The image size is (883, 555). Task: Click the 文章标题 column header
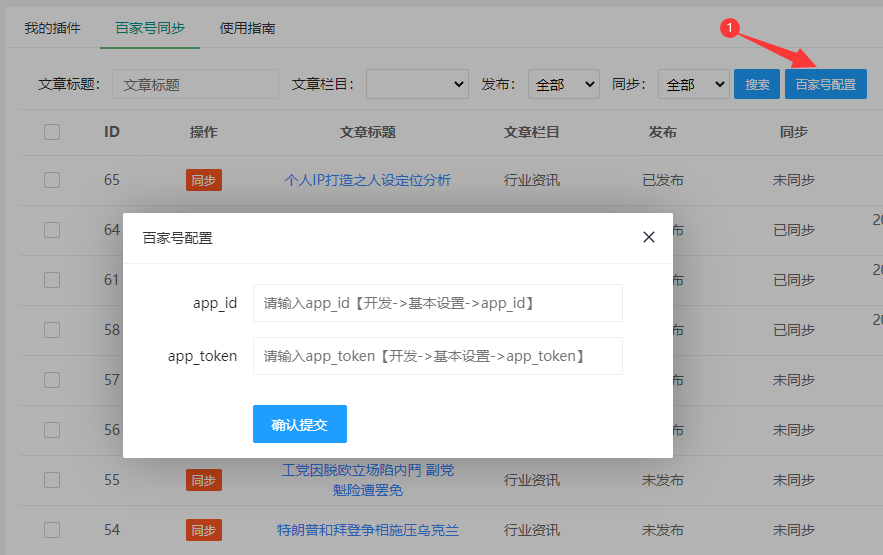coord(367,132)
